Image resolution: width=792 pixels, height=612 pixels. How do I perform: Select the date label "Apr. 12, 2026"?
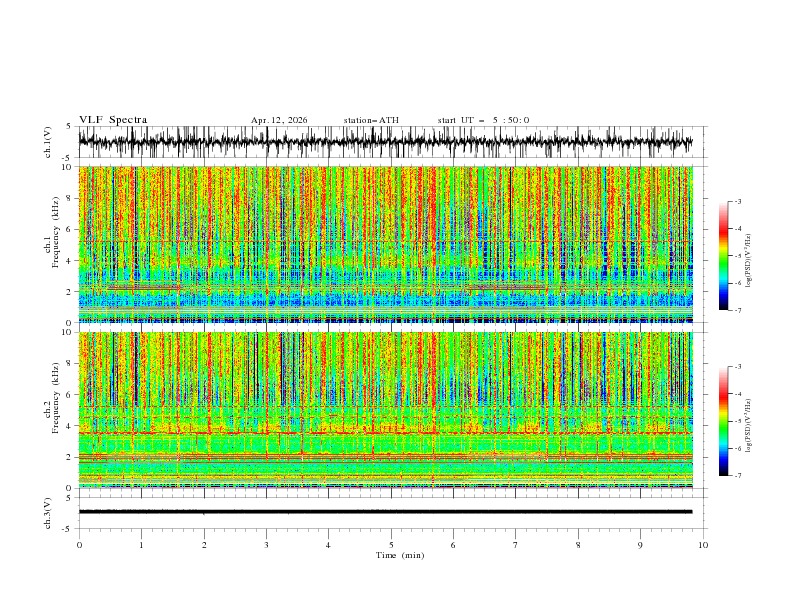(279, 120)
